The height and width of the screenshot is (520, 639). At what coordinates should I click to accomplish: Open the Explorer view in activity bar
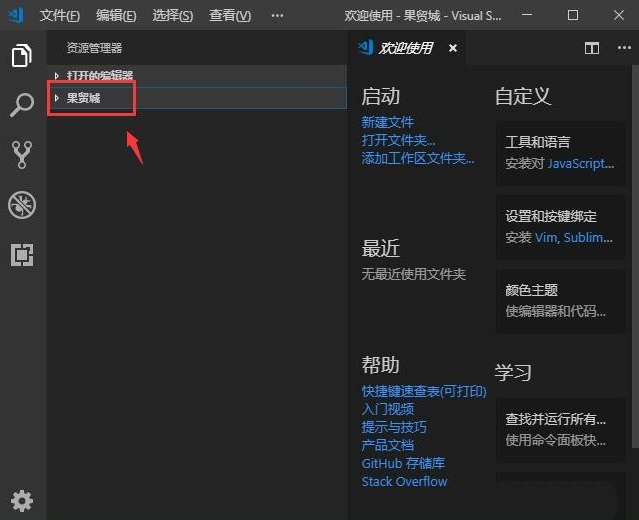point(22,55)
